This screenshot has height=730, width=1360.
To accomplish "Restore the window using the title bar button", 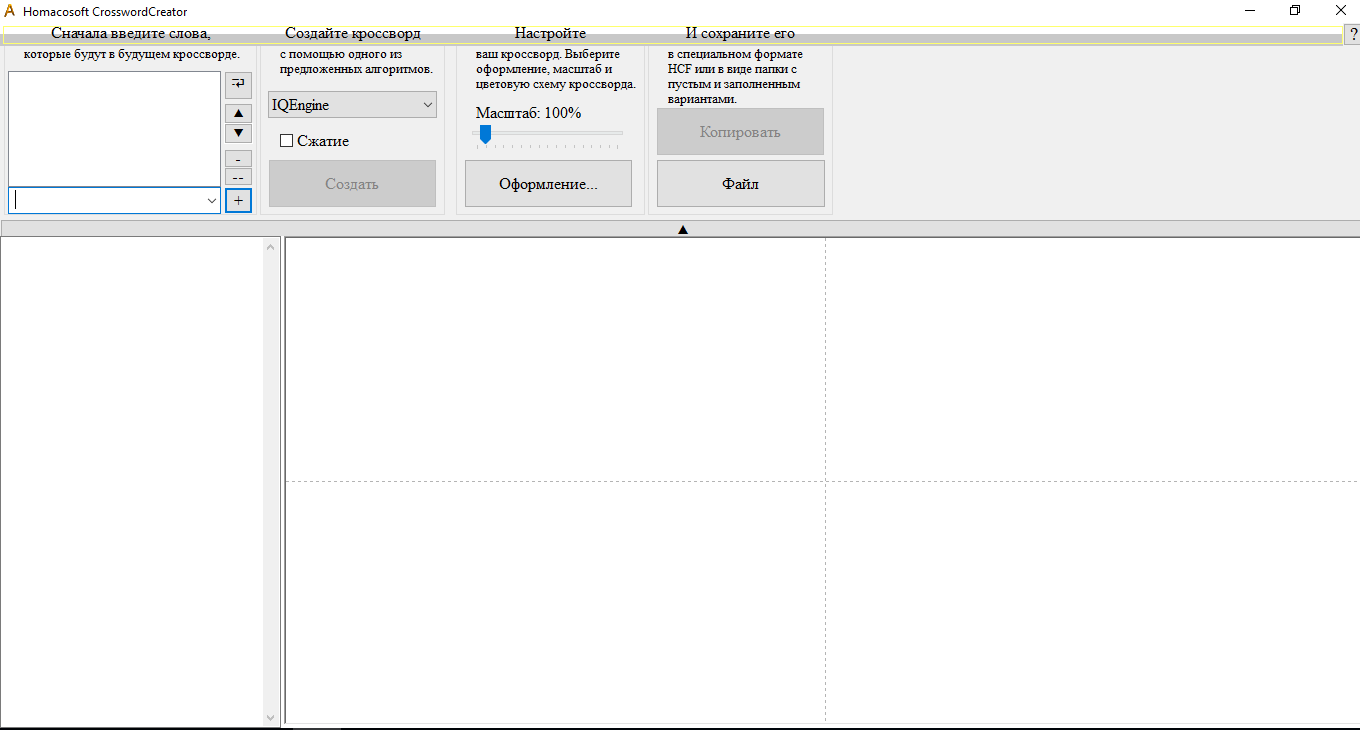I will (x=1295, y=11).
